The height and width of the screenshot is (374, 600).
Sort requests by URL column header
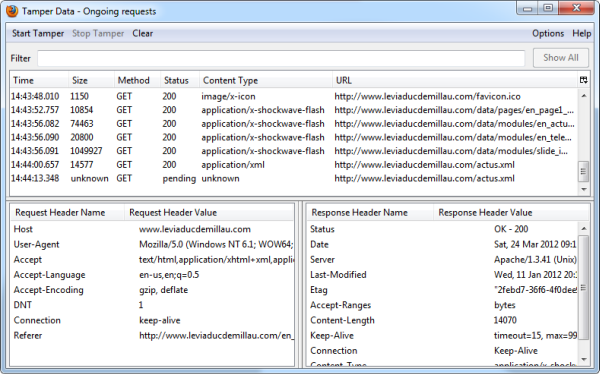click(455, 80)
